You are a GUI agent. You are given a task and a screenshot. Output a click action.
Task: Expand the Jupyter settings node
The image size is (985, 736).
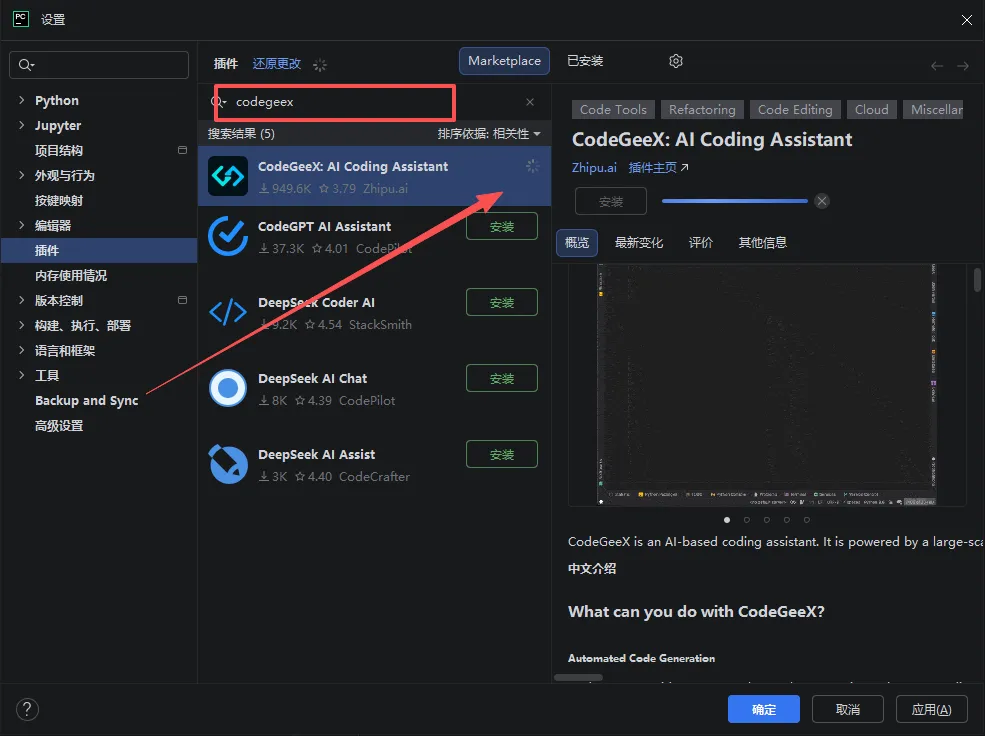point(22,125)
